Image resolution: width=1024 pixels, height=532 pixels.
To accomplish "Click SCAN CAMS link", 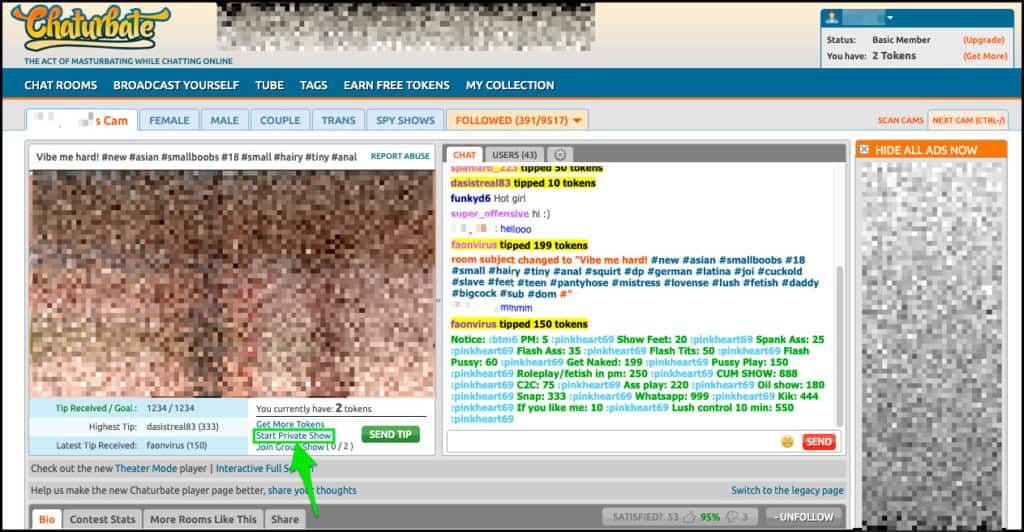I will (x=900, y=121).
